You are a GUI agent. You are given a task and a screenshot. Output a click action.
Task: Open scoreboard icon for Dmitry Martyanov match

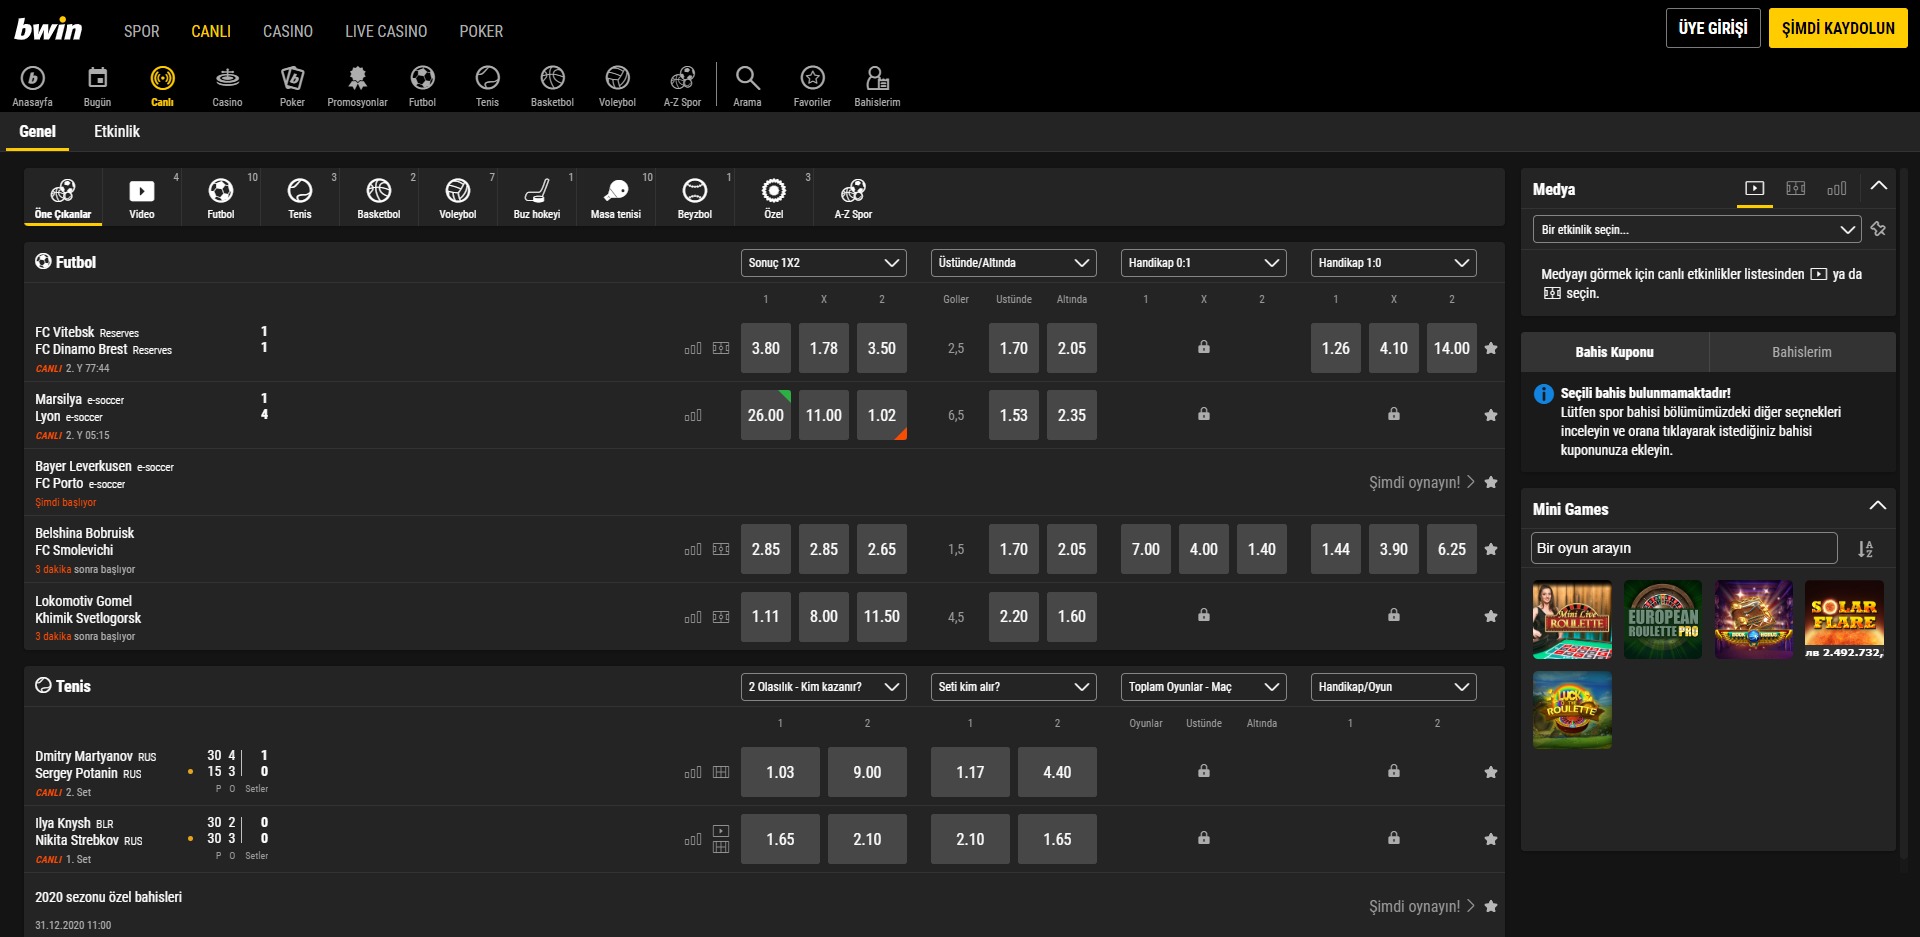click(x=721, y=772)
